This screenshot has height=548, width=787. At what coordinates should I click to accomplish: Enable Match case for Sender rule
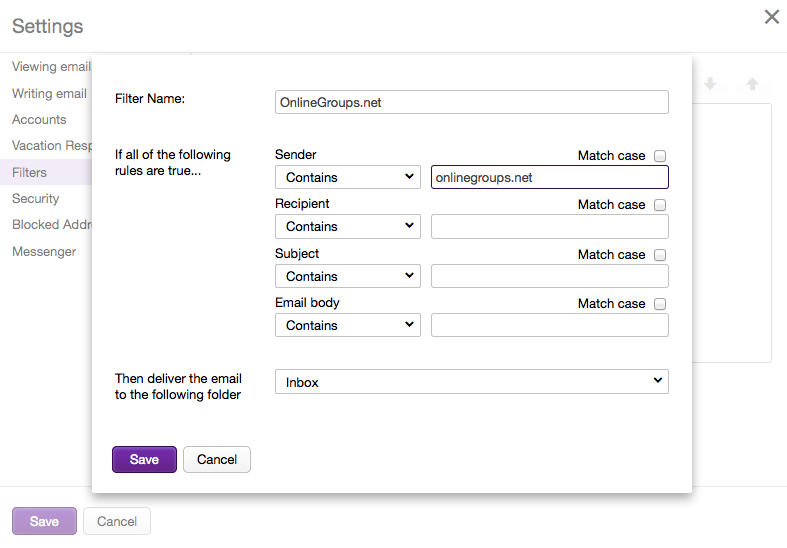tap(660, 156)
